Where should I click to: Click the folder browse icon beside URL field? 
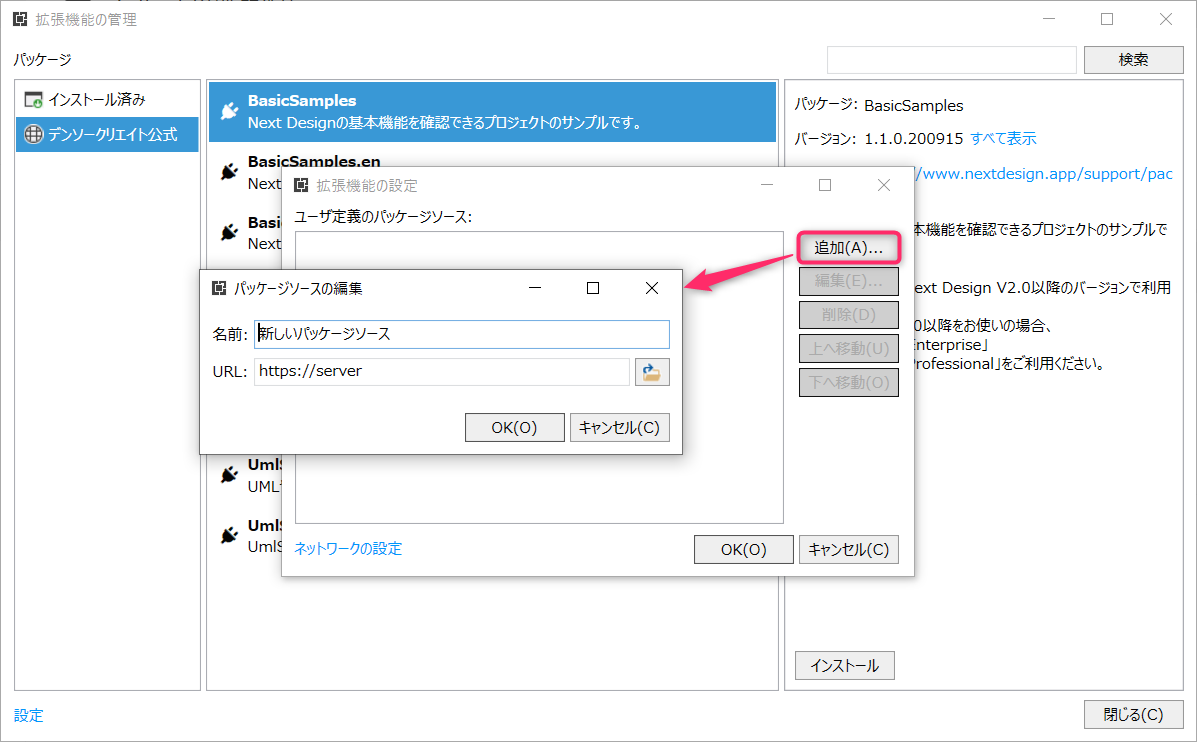pyautogui.click(x=652, y=372)
